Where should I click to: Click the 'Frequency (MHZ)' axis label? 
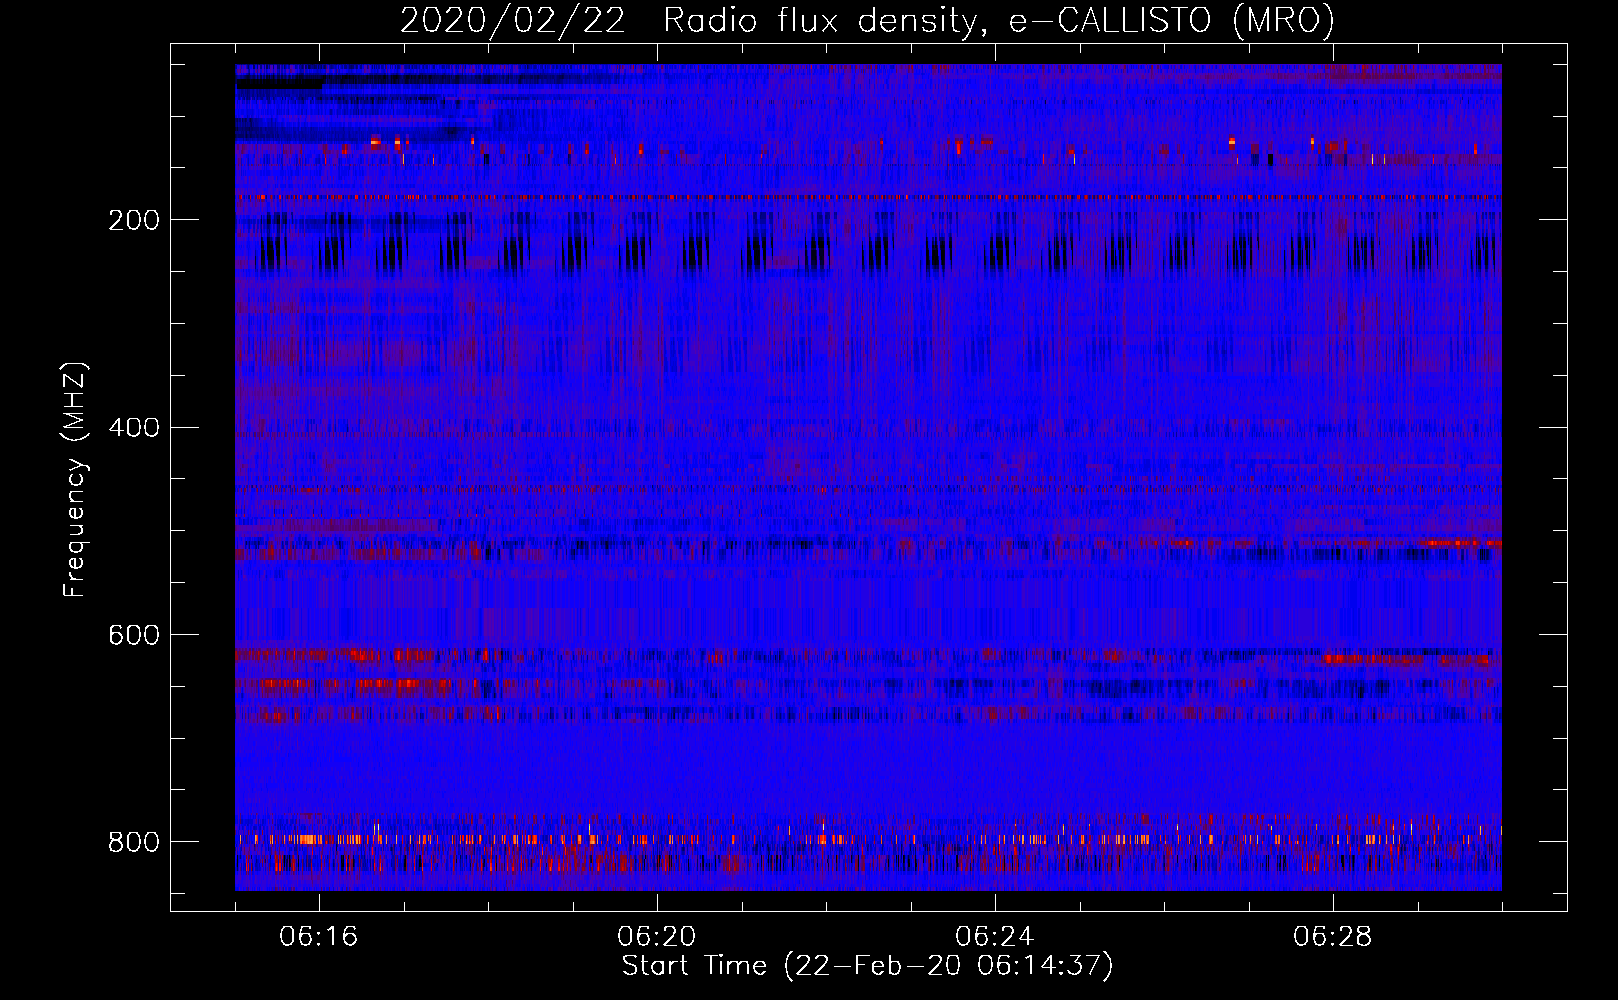point(74,479)
